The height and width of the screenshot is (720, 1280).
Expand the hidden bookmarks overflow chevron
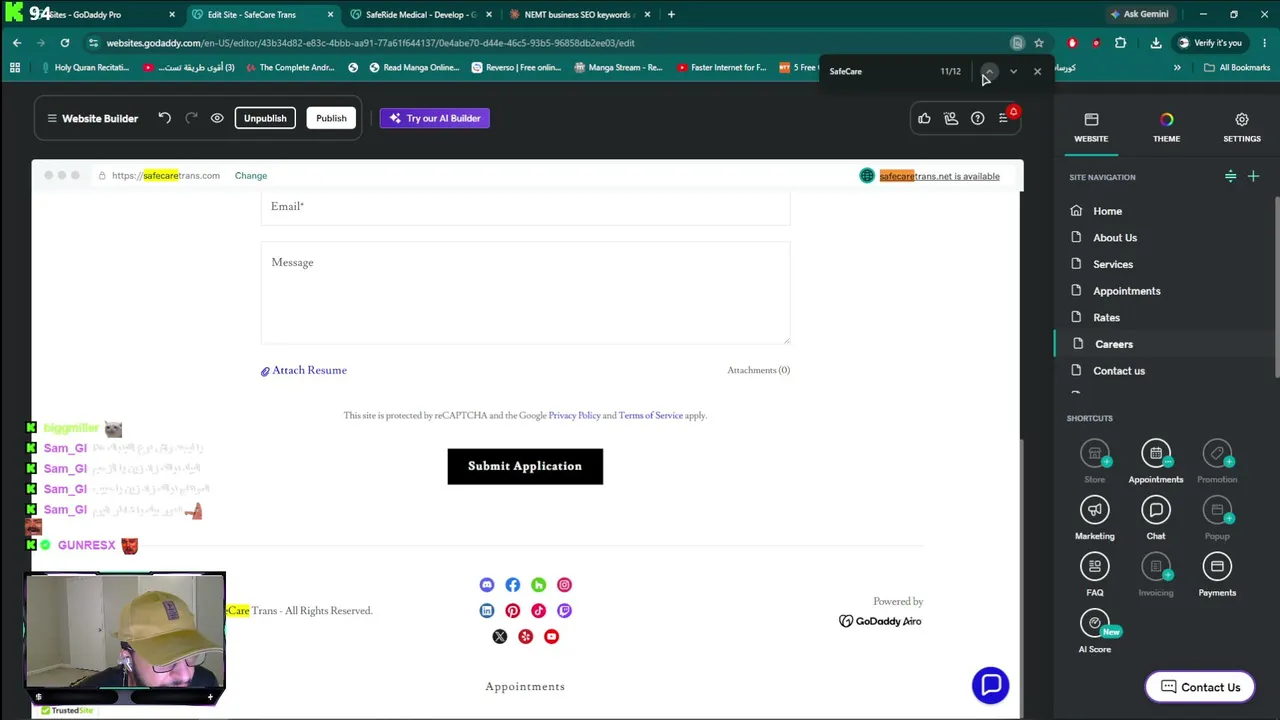tap(1177, 68)
